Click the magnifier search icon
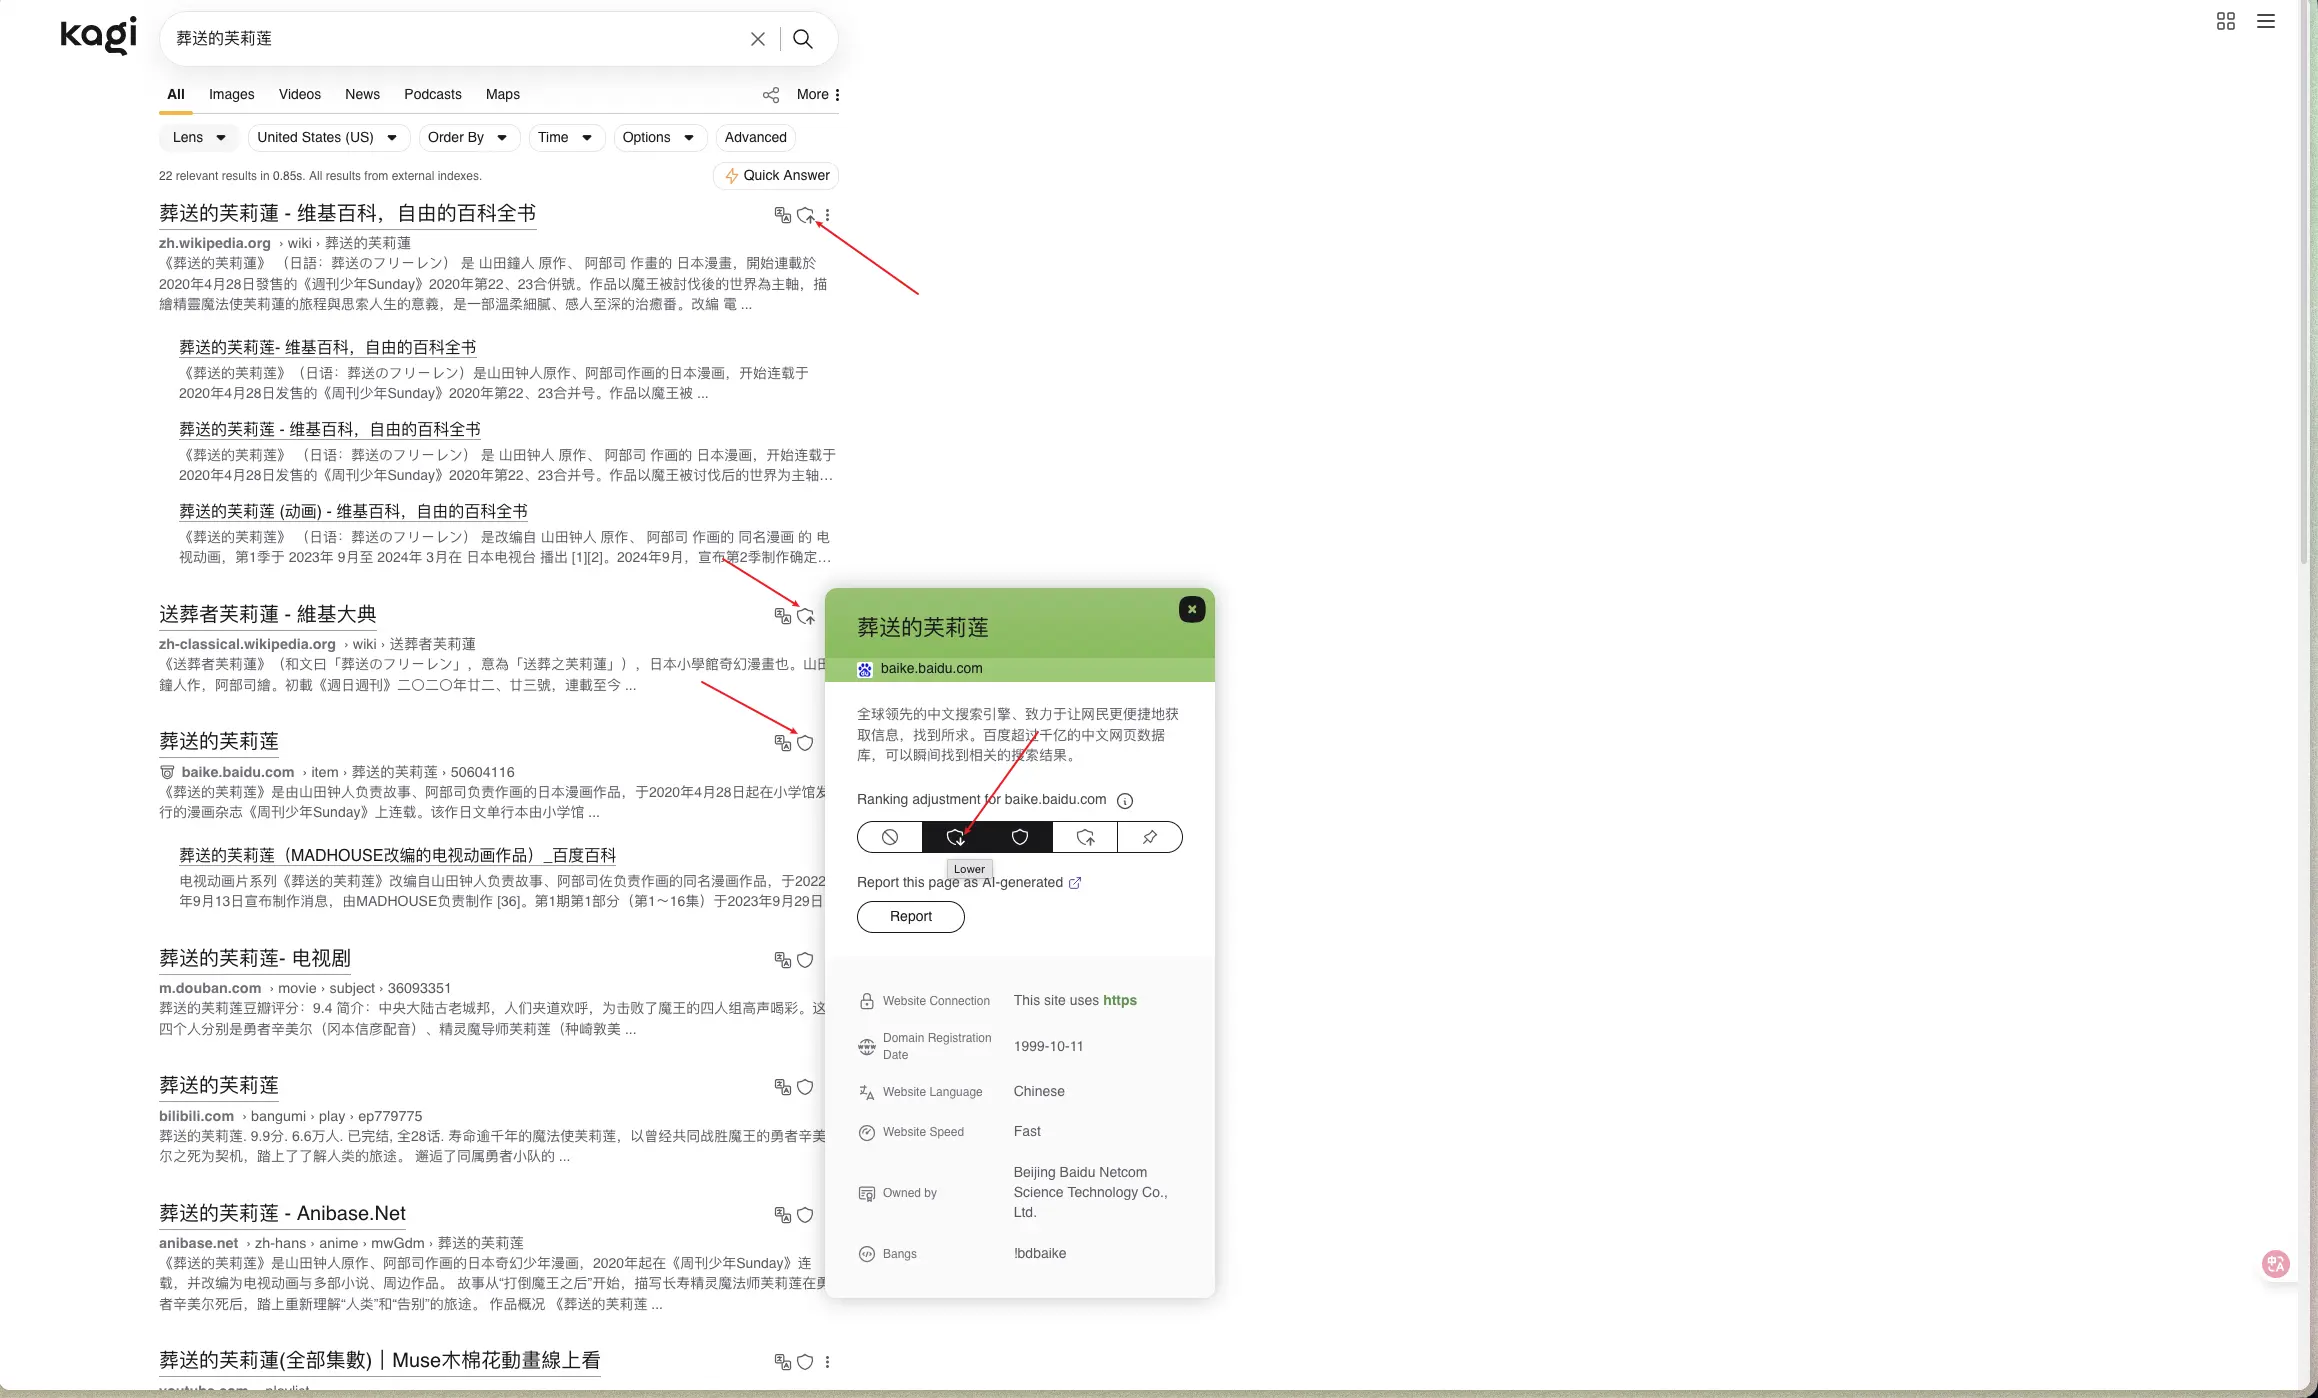 [x=802, y=39]
